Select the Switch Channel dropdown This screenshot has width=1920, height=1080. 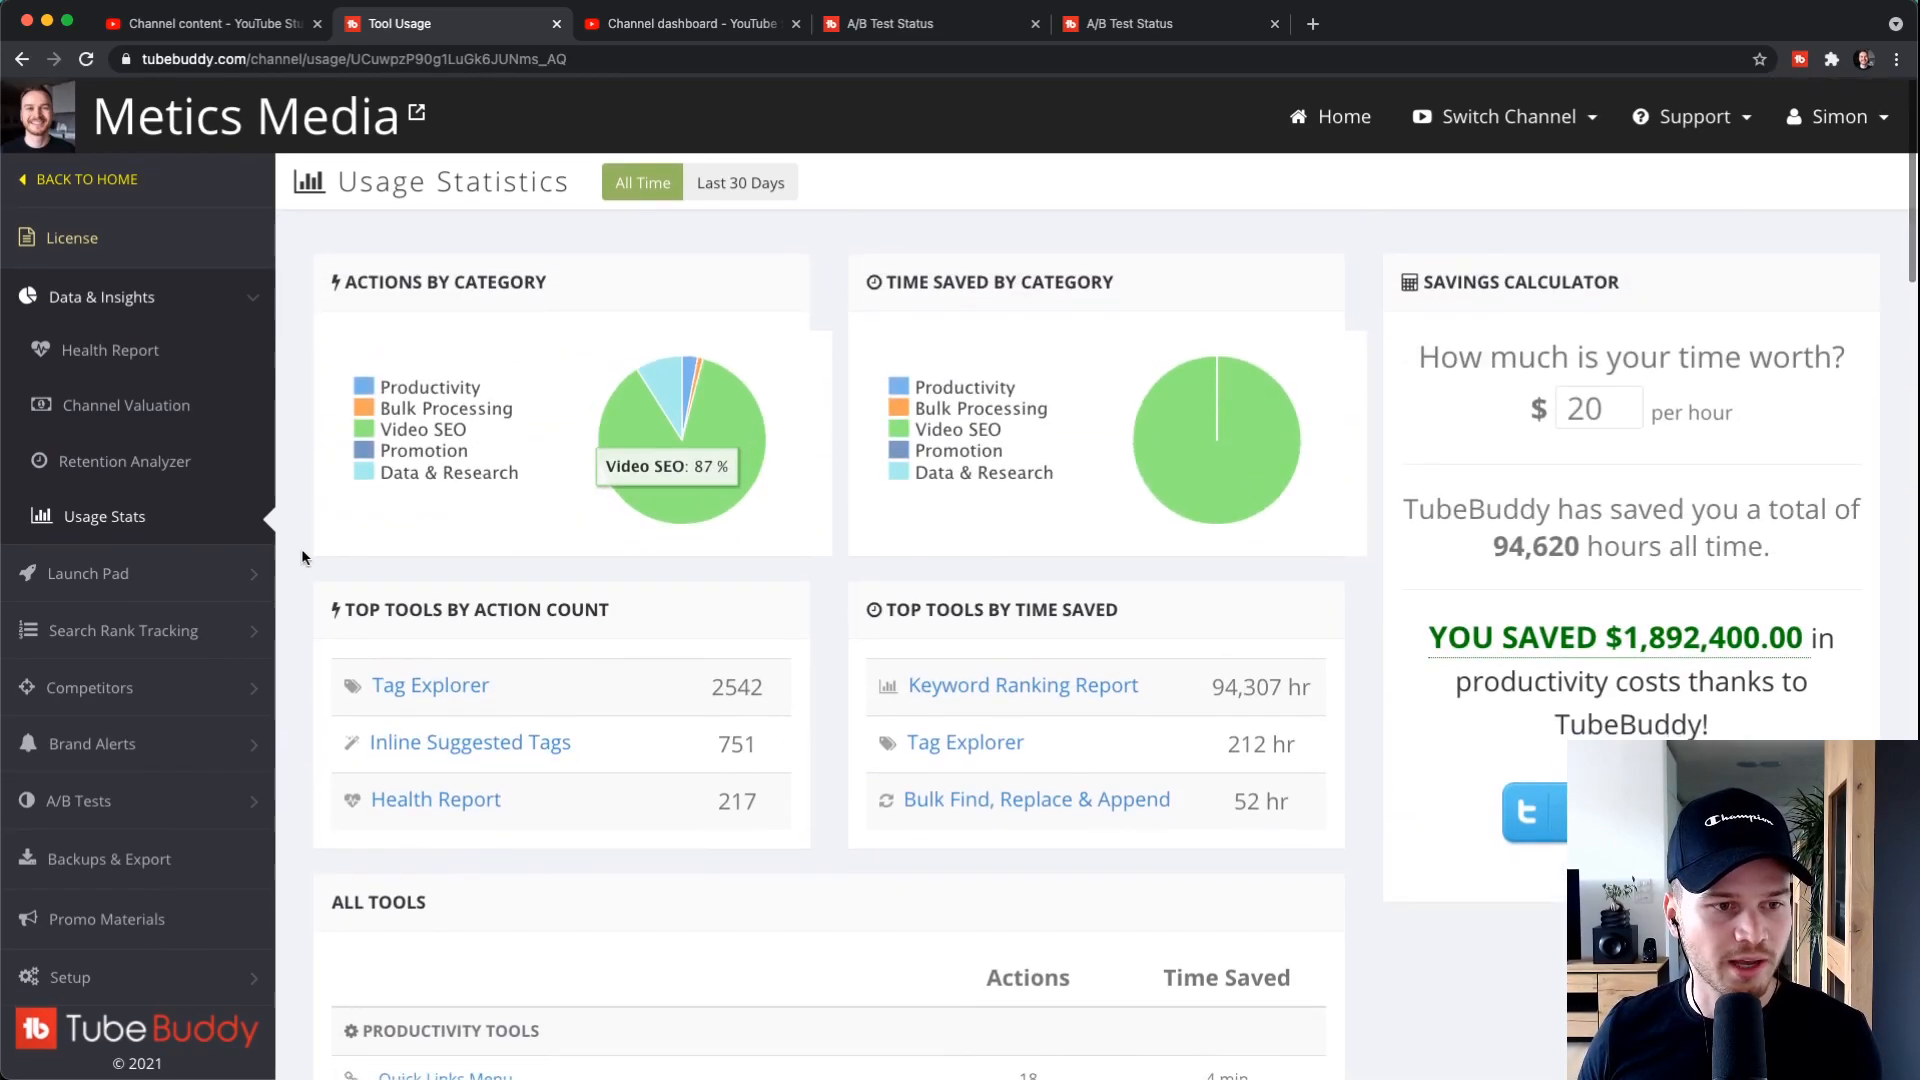pos(1507,116)
